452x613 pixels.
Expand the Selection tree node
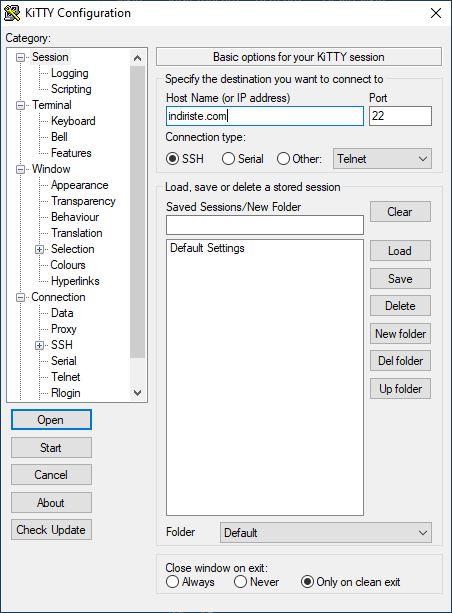(x=39, y=249)
